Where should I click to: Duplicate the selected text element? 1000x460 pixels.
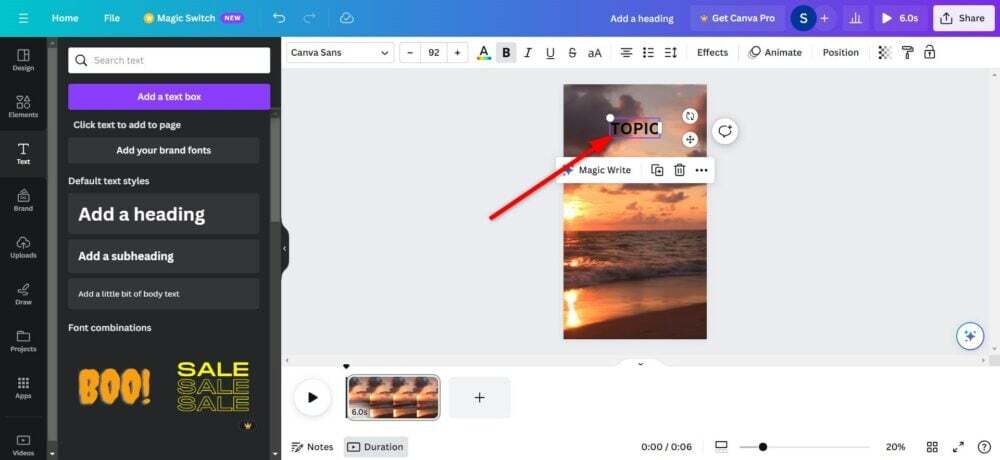[x=657, y=170]
